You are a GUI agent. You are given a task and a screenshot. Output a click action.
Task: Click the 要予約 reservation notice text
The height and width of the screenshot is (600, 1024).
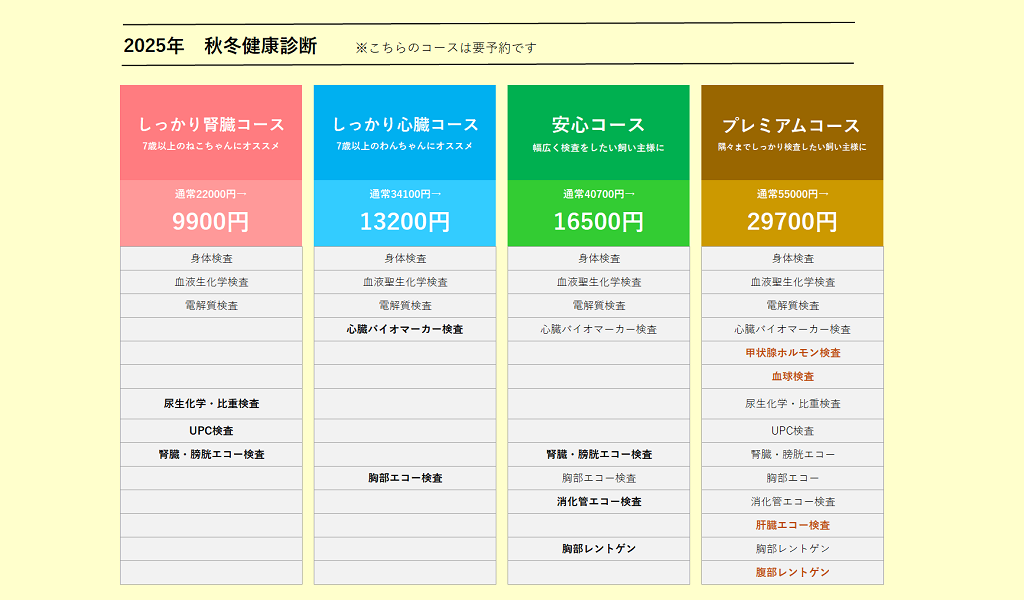pyautogui.click(x=446, y=47)
